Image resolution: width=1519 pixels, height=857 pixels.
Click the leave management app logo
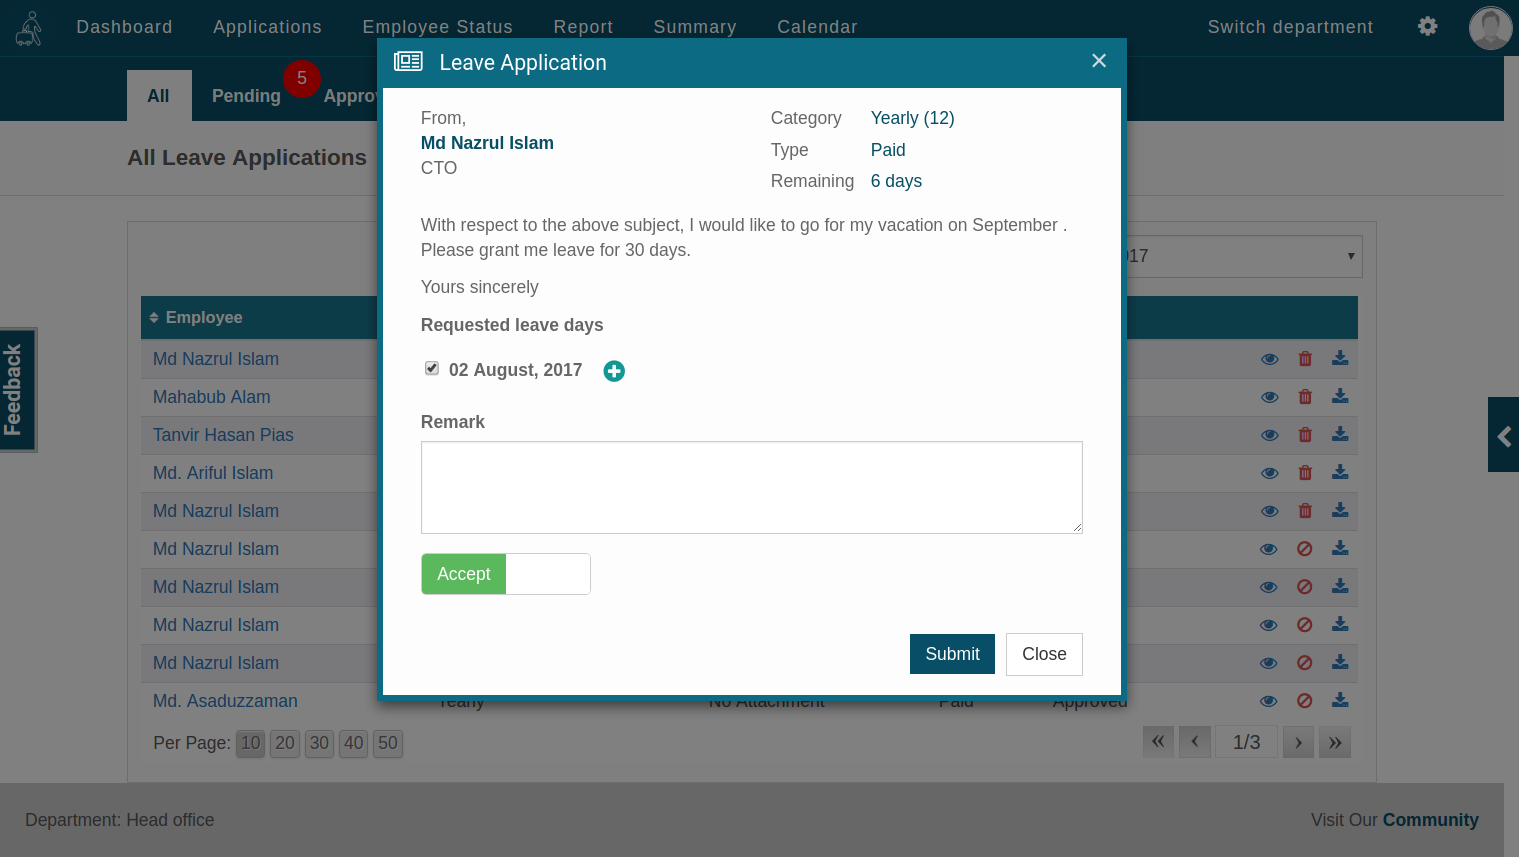coord(28,27)
